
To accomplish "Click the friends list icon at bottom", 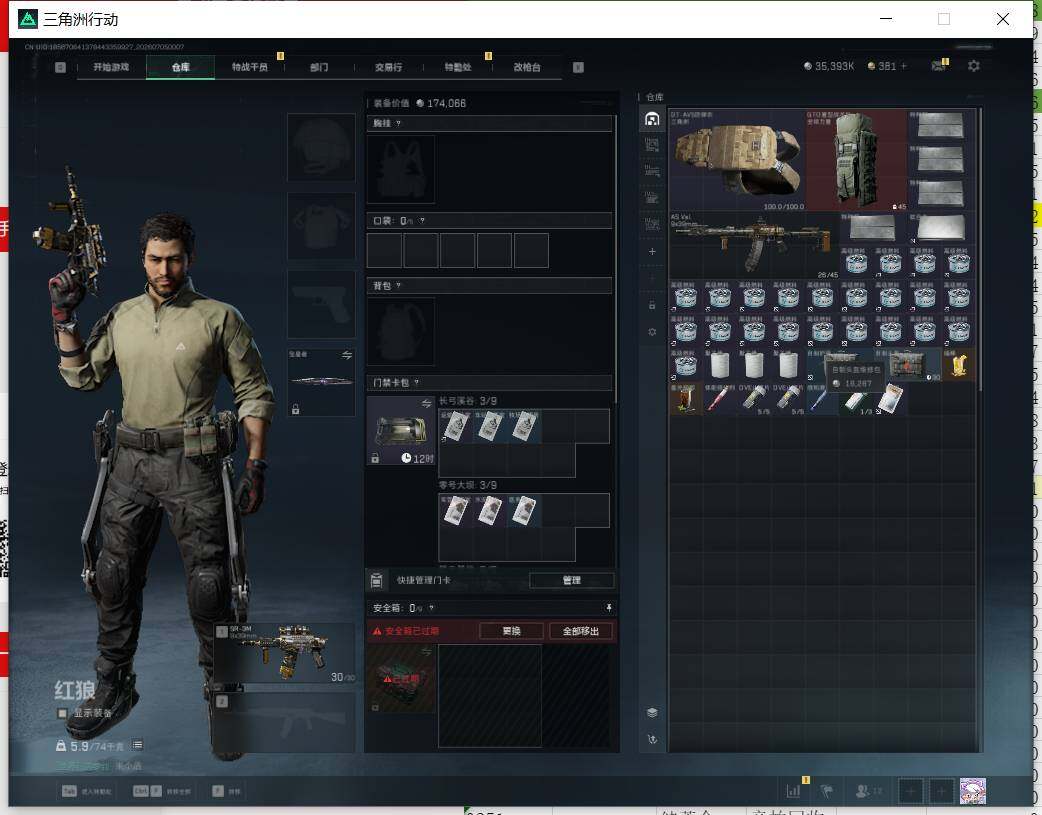I will click(863, 790).
